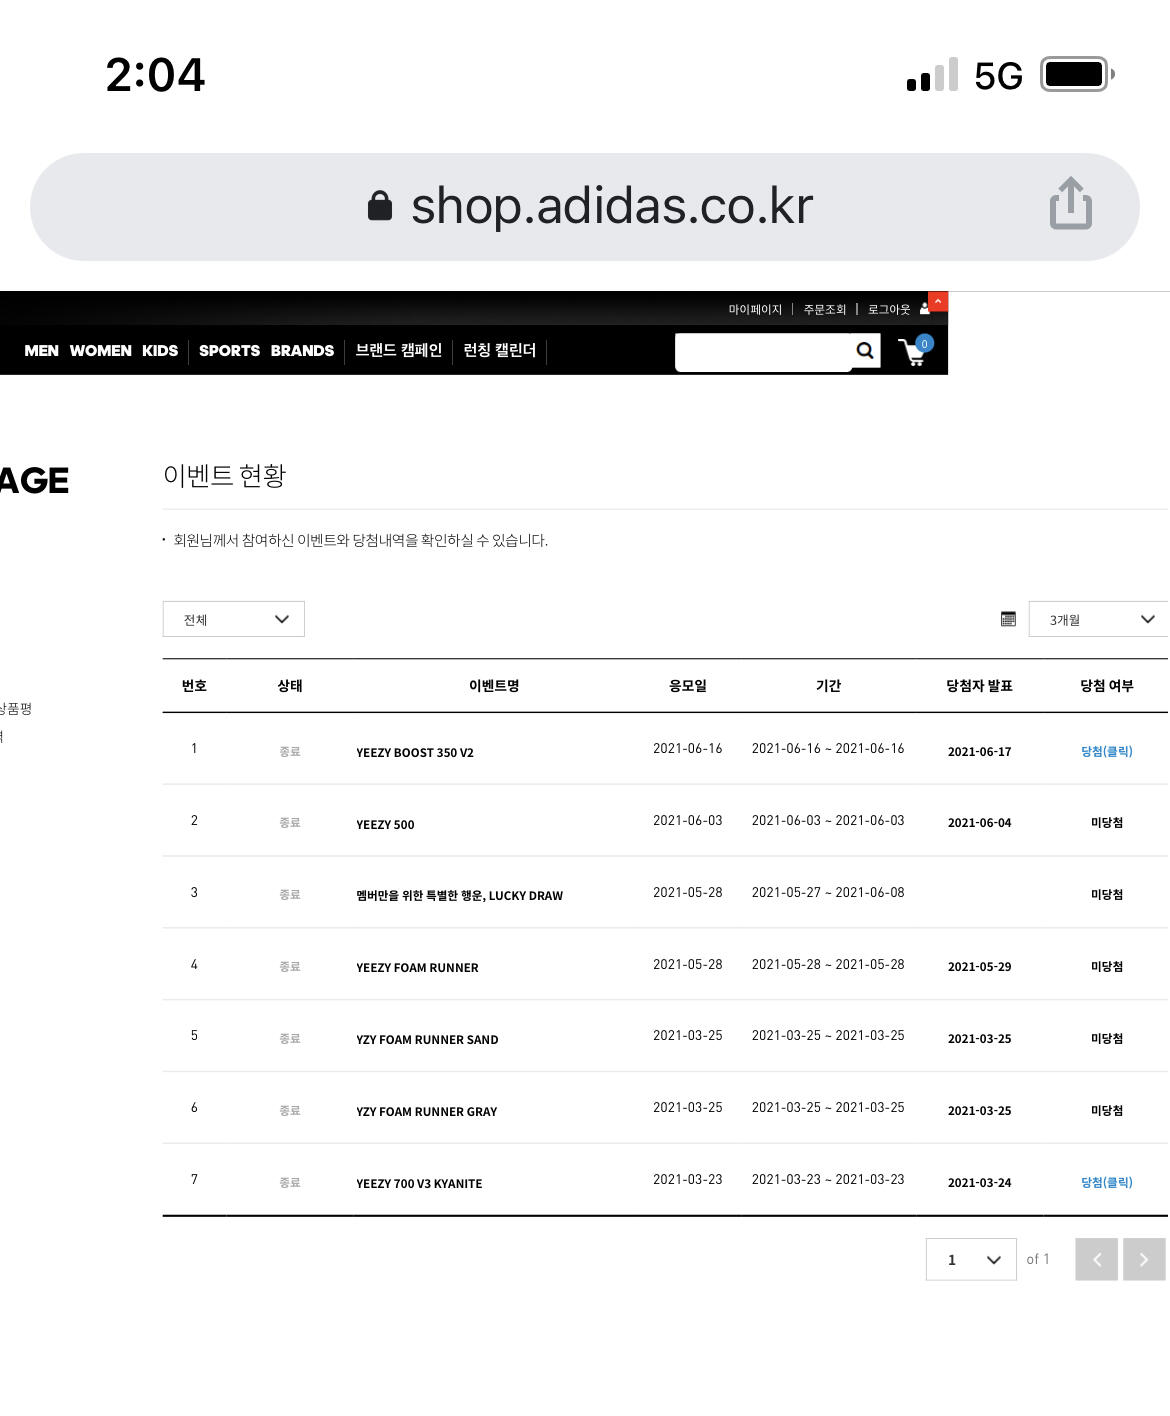Click the calendar list icon
The width and height of the screenshot is (1170, 1416).
coord(1008,619)
